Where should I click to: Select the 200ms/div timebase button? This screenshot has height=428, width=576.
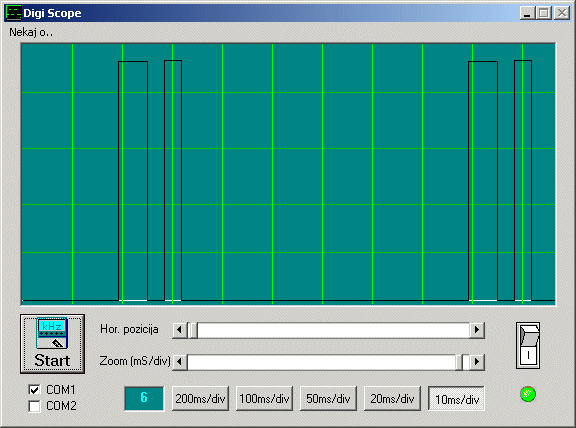coord(200,399)
